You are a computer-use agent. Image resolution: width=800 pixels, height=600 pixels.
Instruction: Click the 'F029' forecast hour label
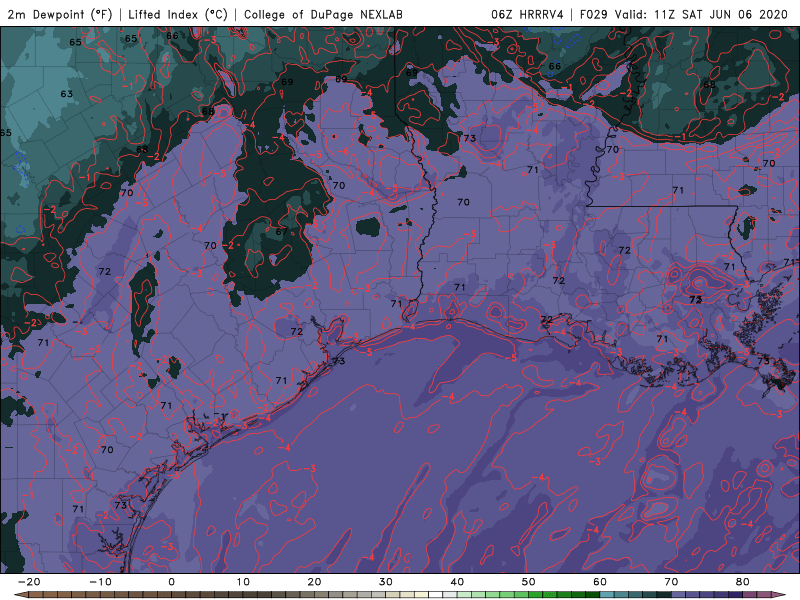594,14
